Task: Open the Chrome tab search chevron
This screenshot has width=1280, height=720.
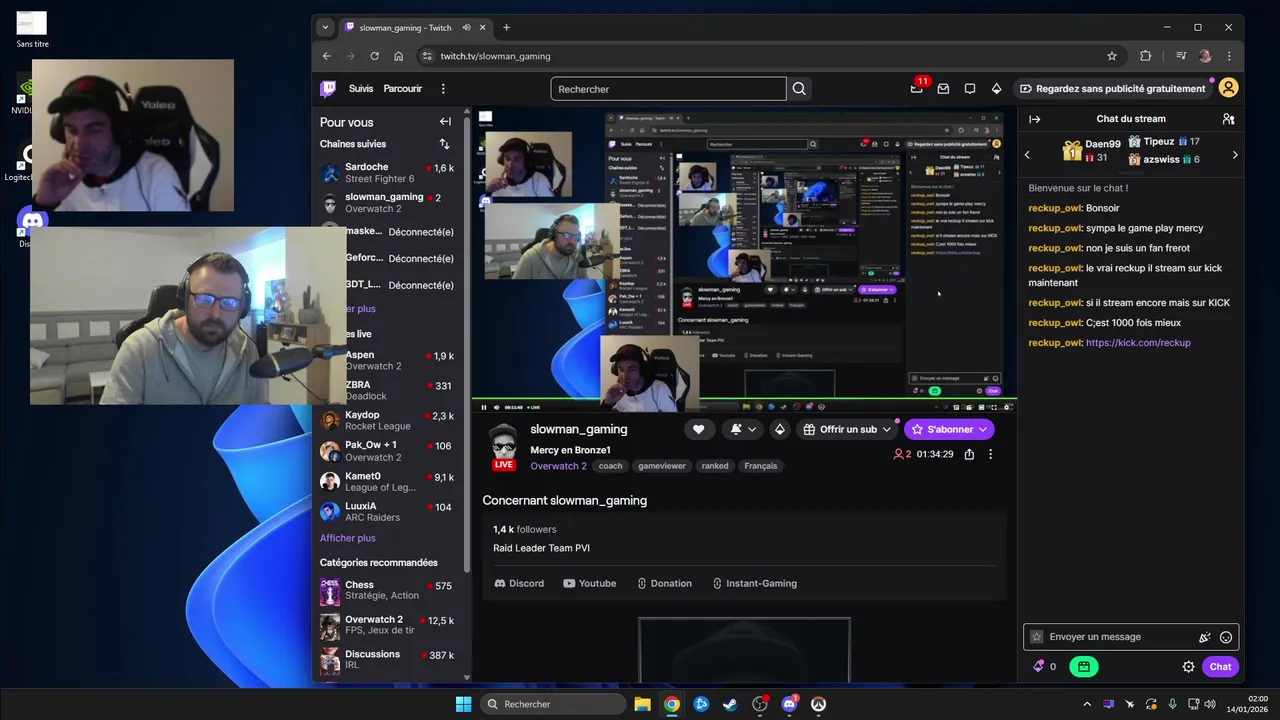Action: [x=325, y=27]
